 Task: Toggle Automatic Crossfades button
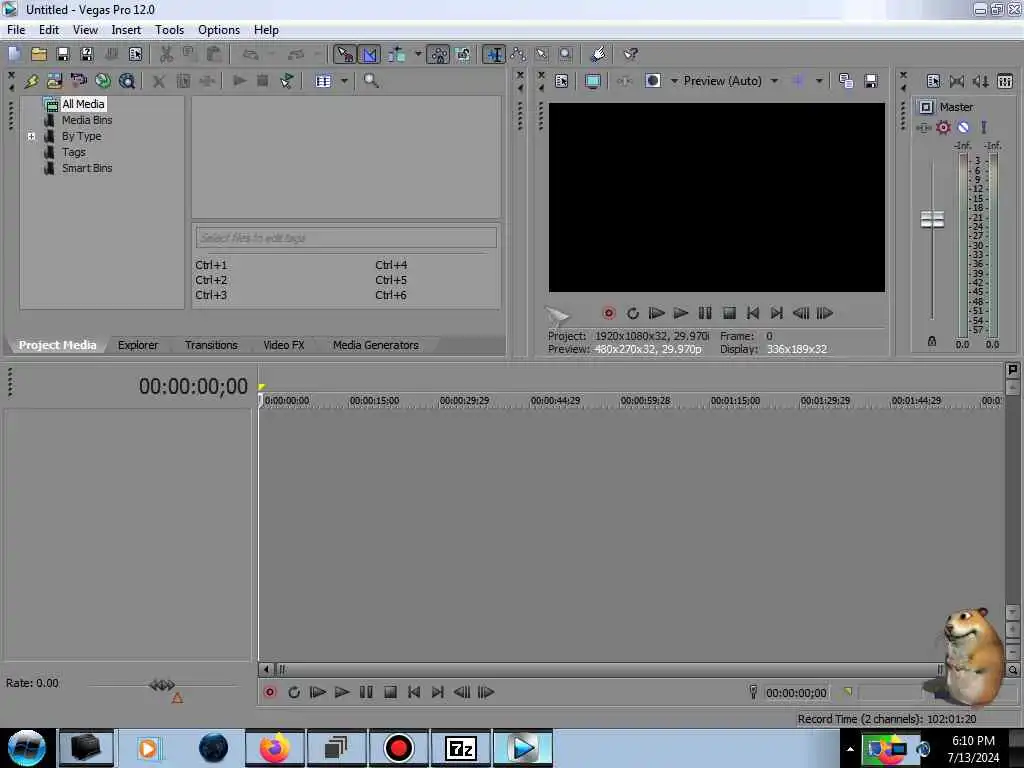369,54
